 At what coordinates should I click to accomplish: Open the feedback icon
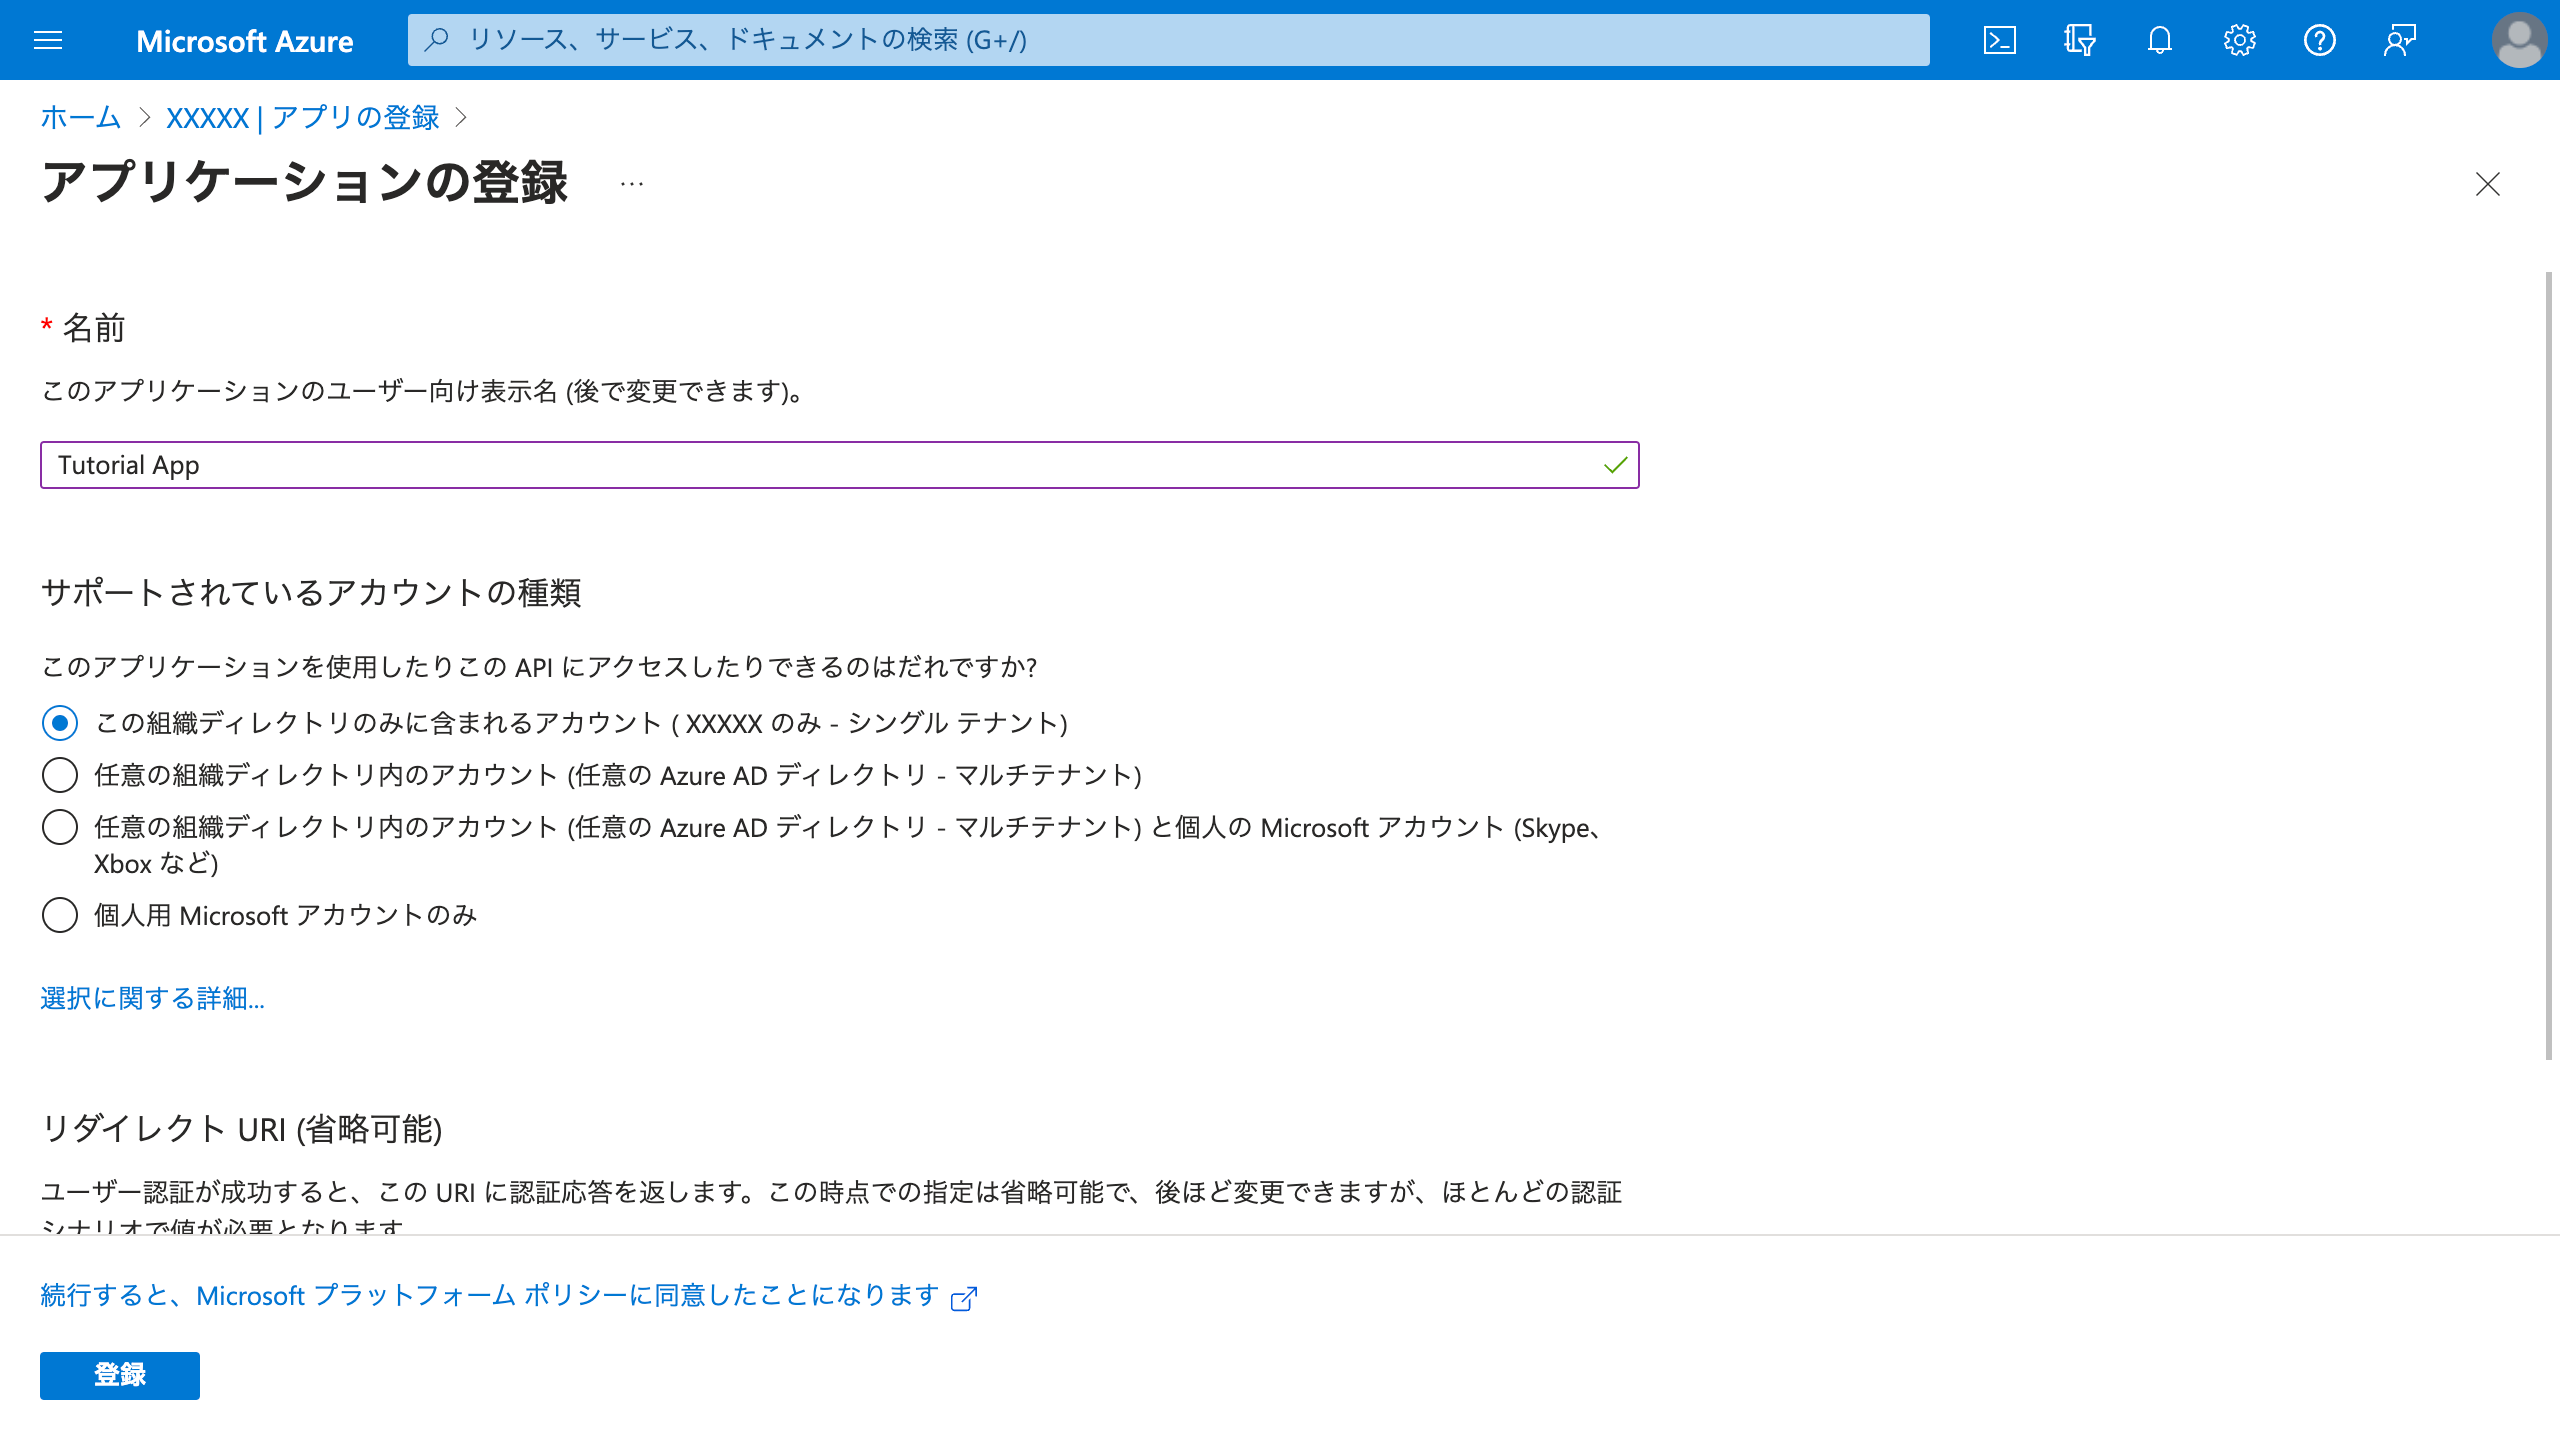pyautogui.click(x=2400, y=40)
